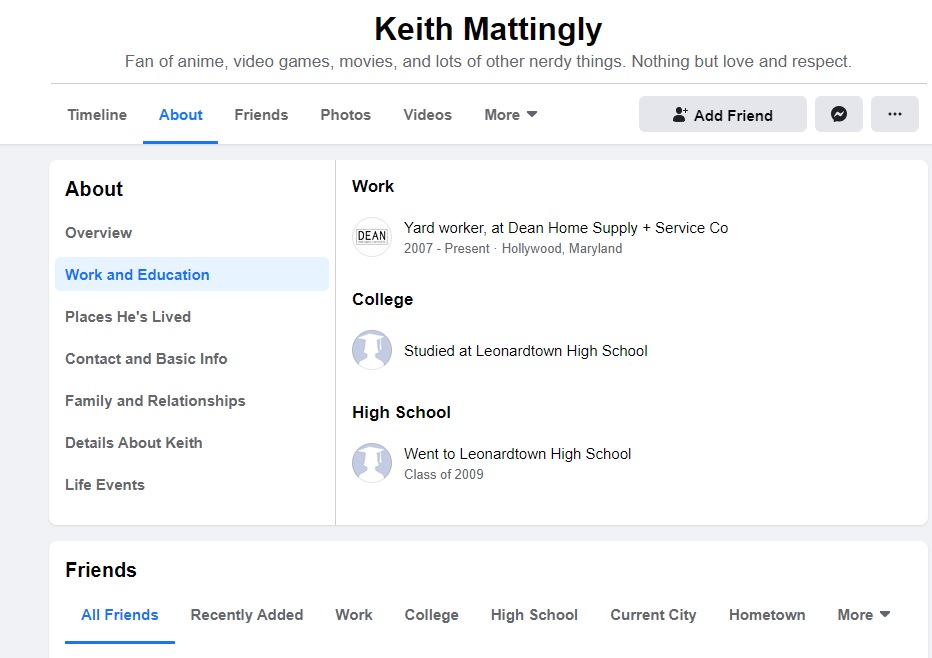The width and height of the screenshot is (932, 658).
Task: Click the '2007 - Present' date text
Action: (x=446, y=248)
